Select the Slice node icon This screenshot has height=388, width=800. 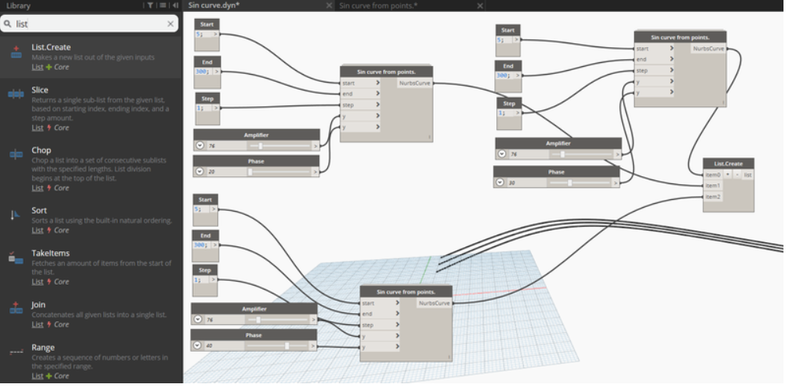point(16,94)
